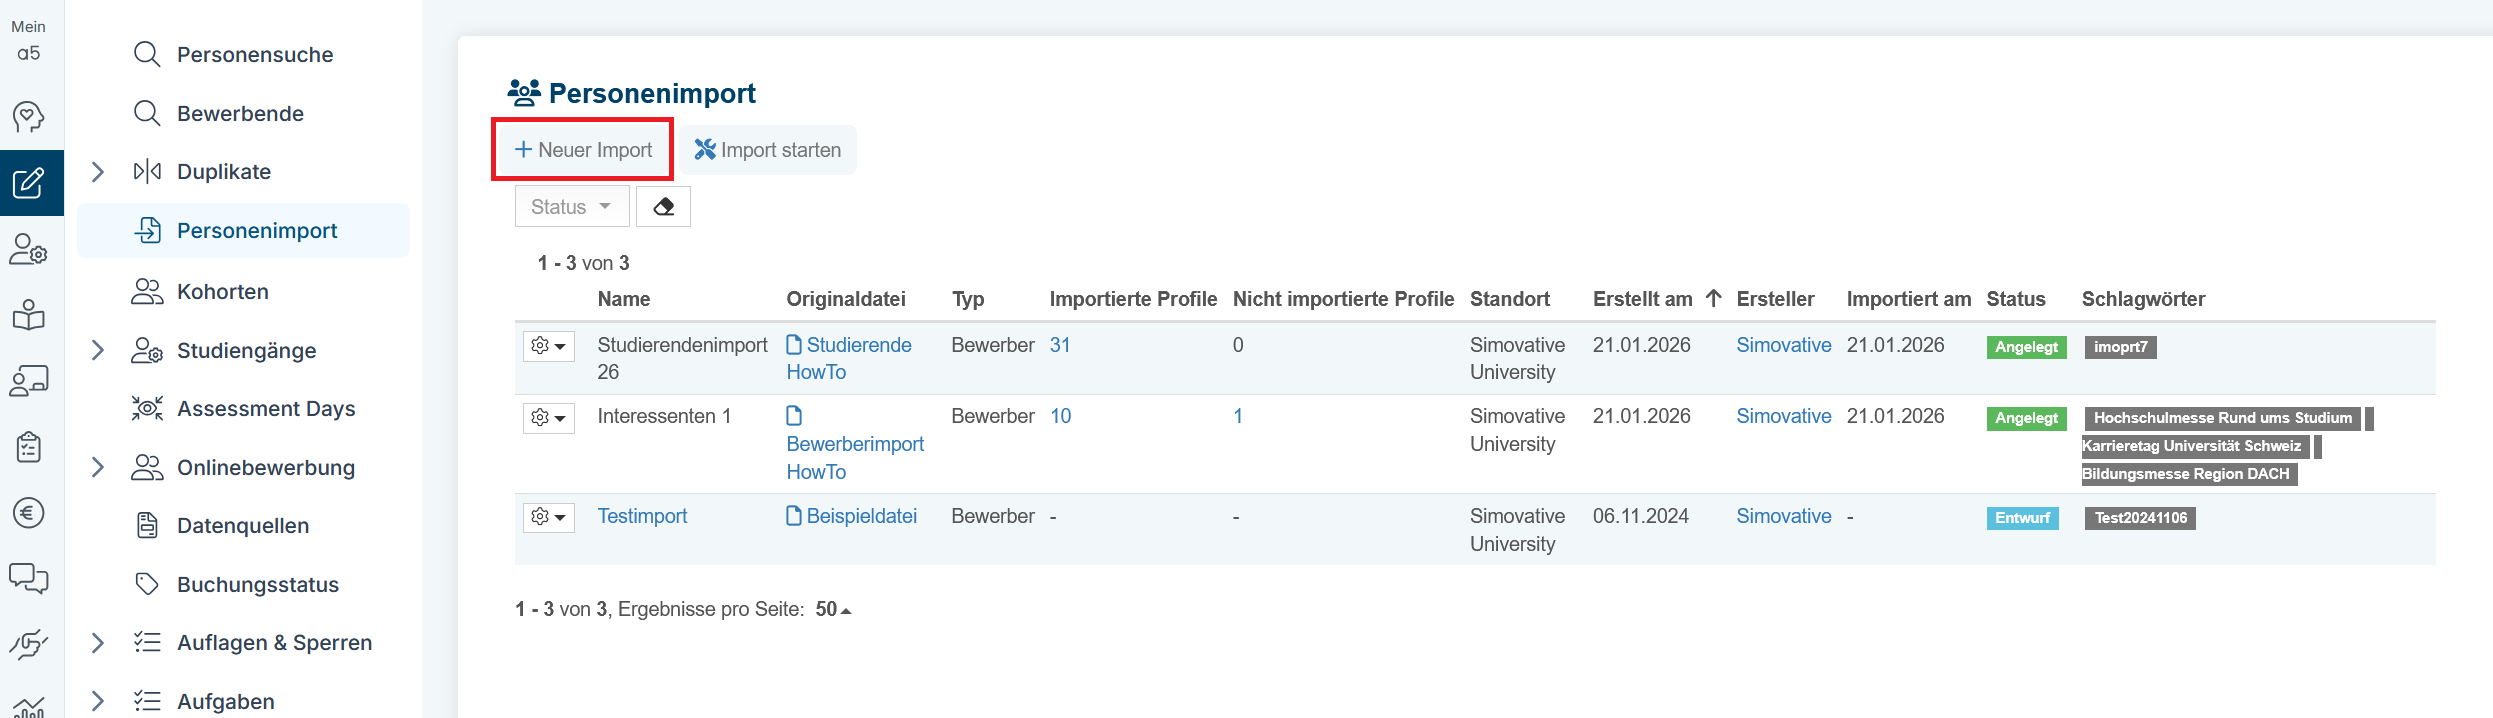
Task: Select the edit pencil sidebar icon
Action: (x=29, y=183)
